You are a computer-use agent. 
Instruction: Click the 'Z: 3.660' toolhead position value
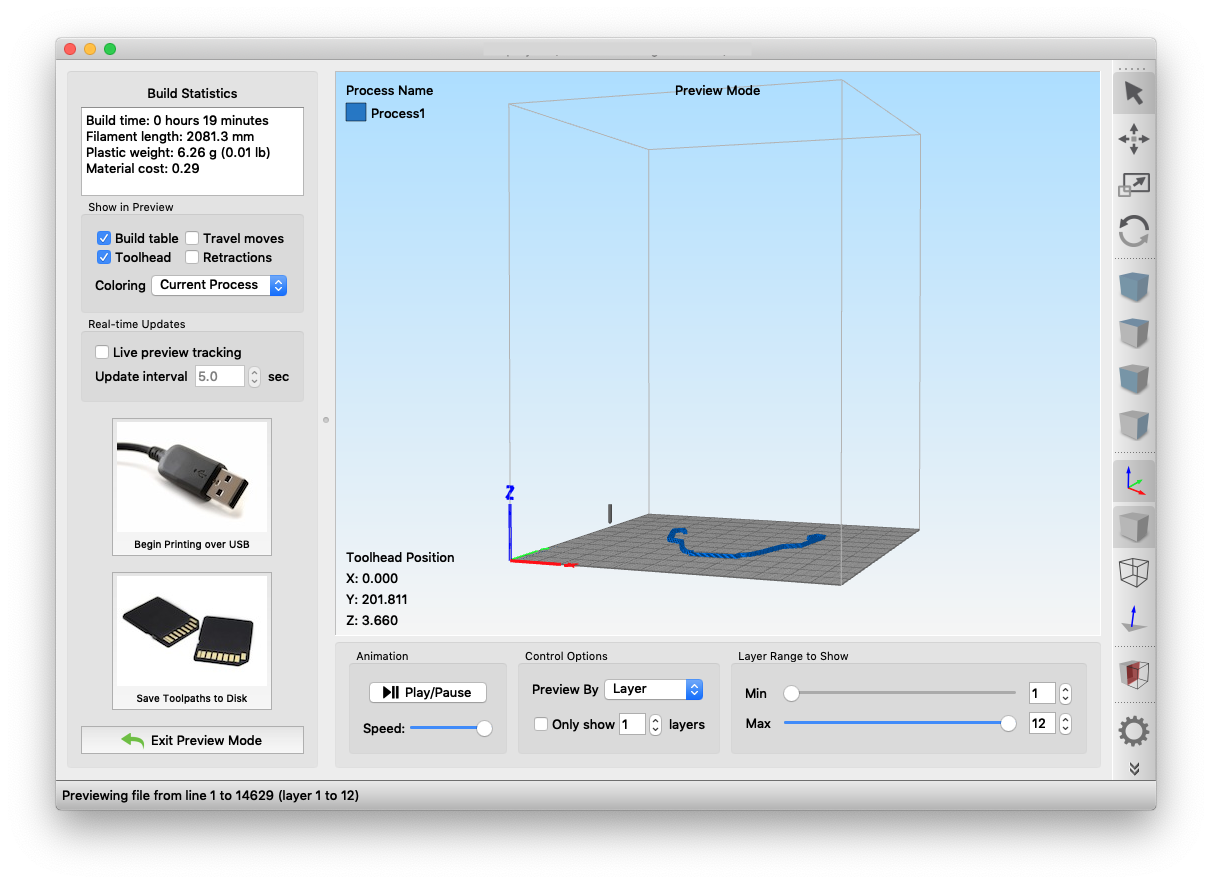[372, 620]
